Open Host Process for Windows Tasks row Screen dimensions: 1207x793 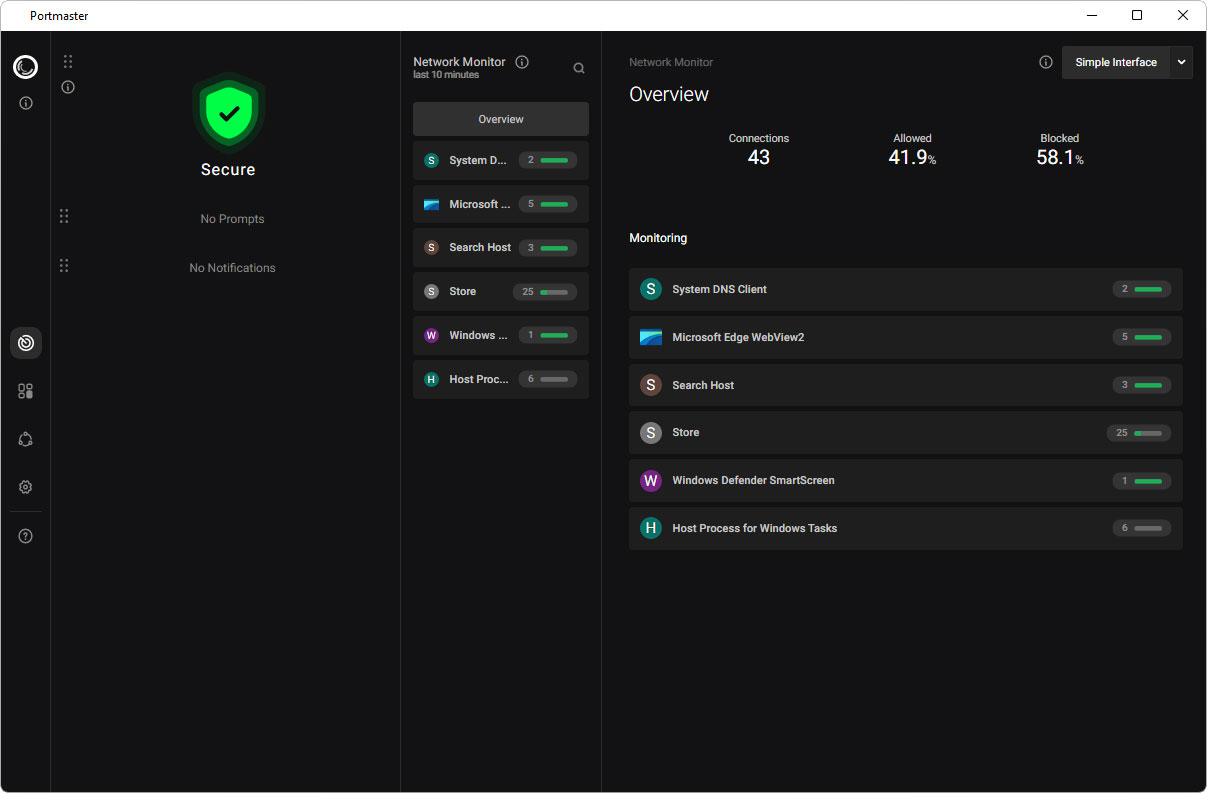(x=906, y=528)
